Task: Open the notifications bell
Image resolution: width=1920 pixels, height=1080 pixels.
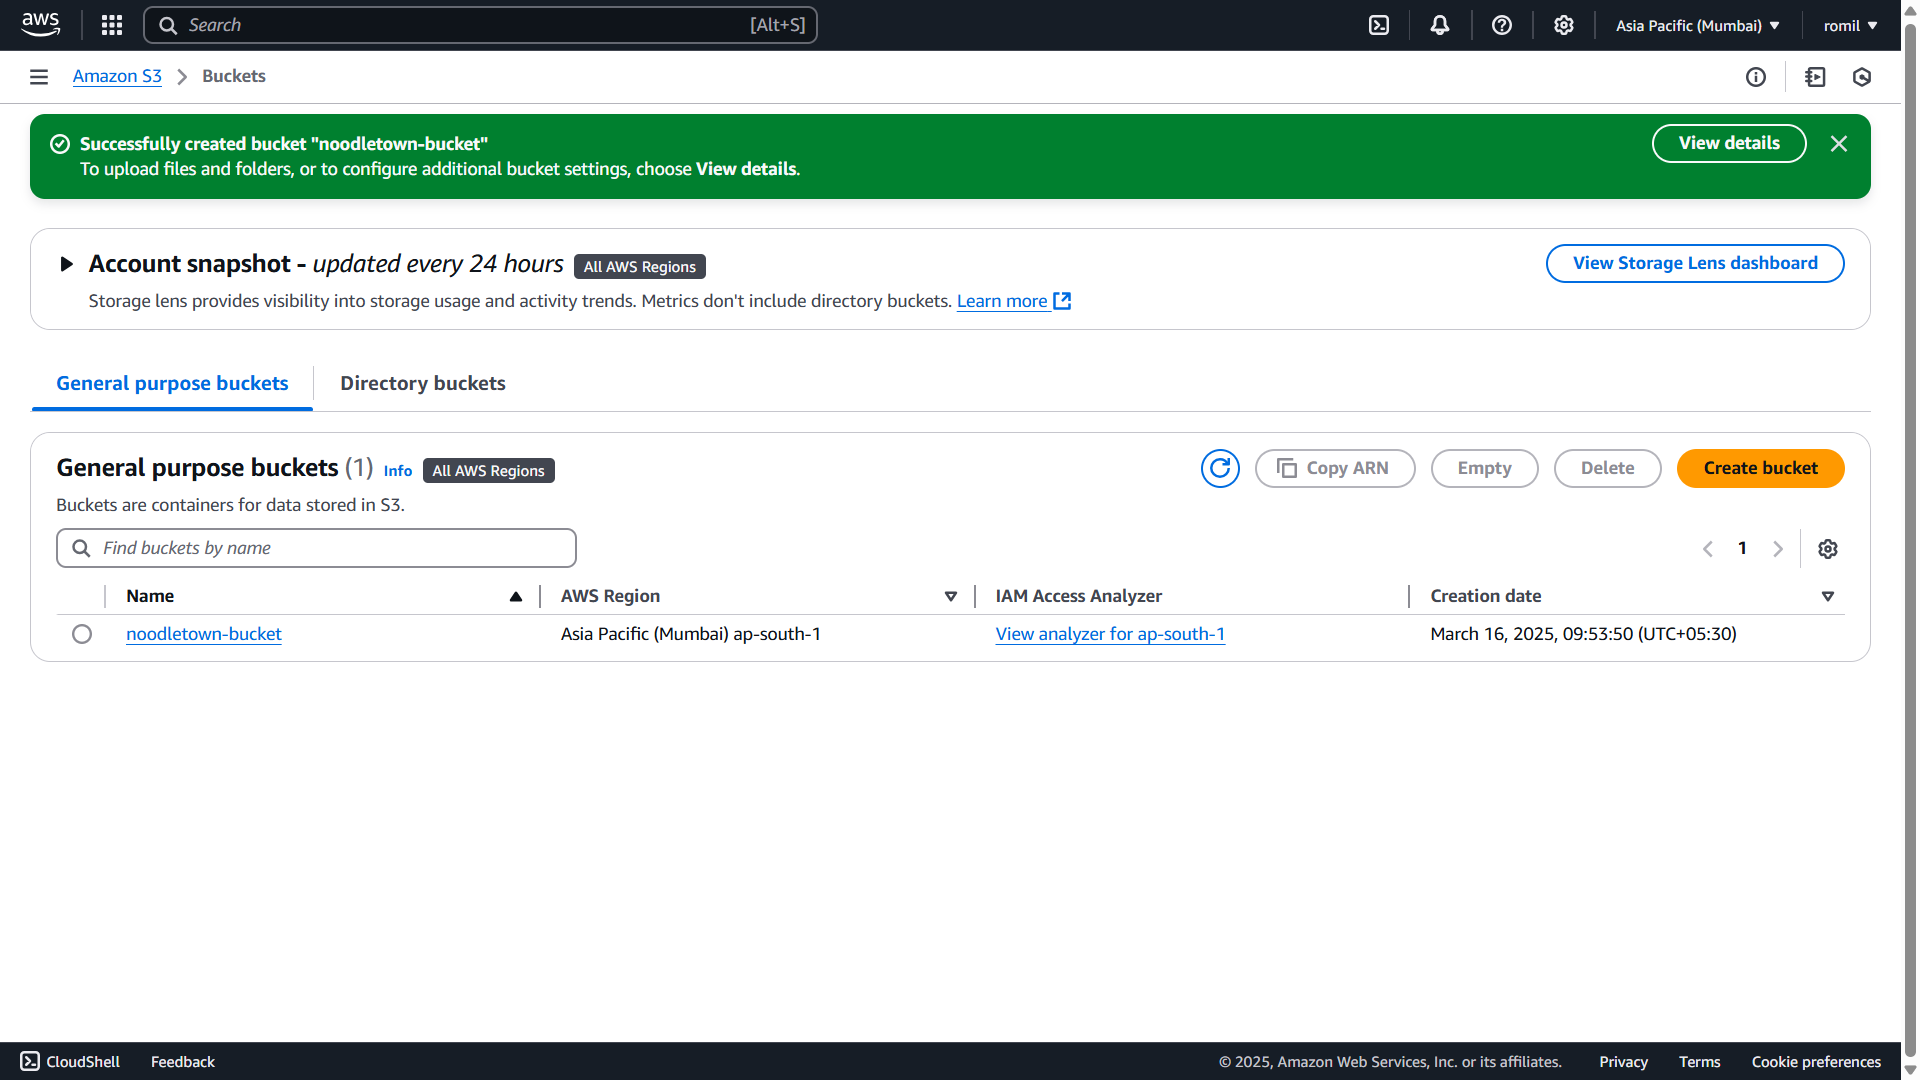Action: [x=1440, y=25]
